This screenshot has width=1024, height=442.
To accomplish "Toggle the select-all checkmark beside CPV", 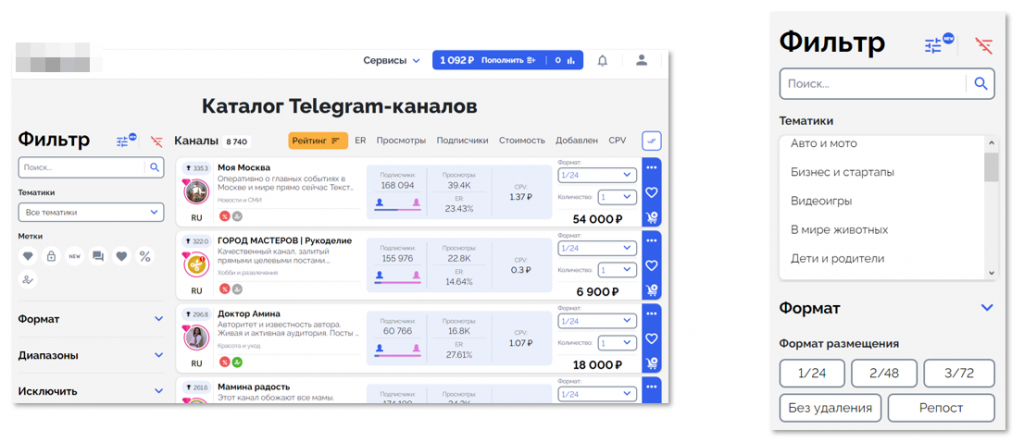I will tap(651, 140).
